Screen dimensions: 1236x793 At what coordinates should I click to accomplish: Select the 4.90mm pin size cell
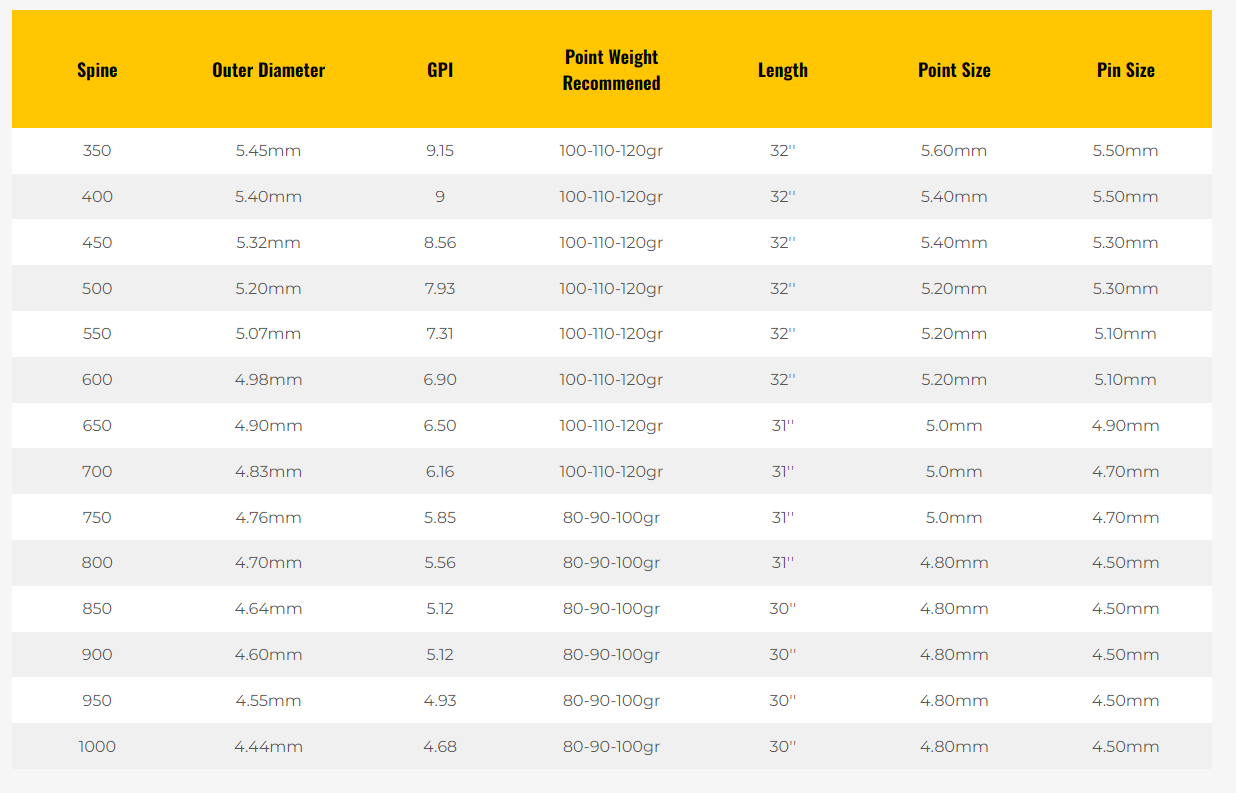(1125, 426)
